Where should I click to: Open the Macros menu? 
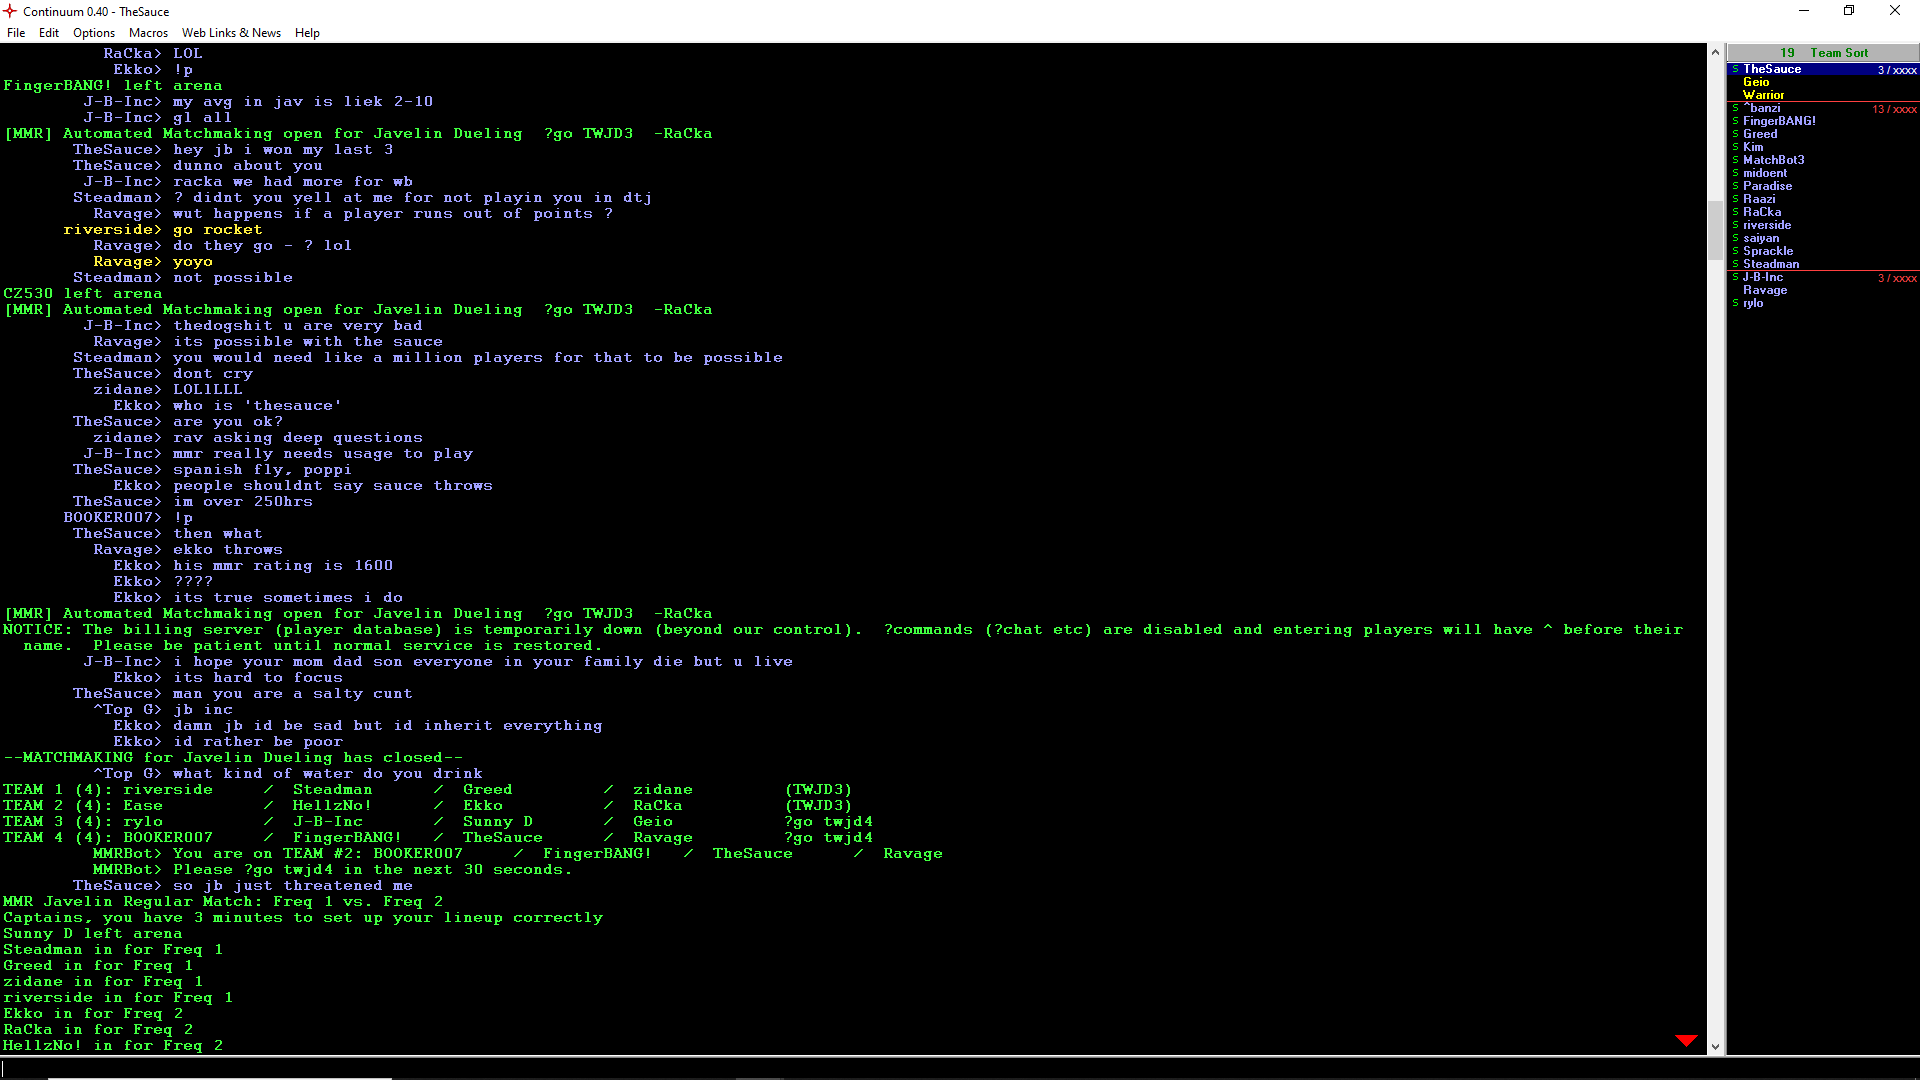coord(148,33)
